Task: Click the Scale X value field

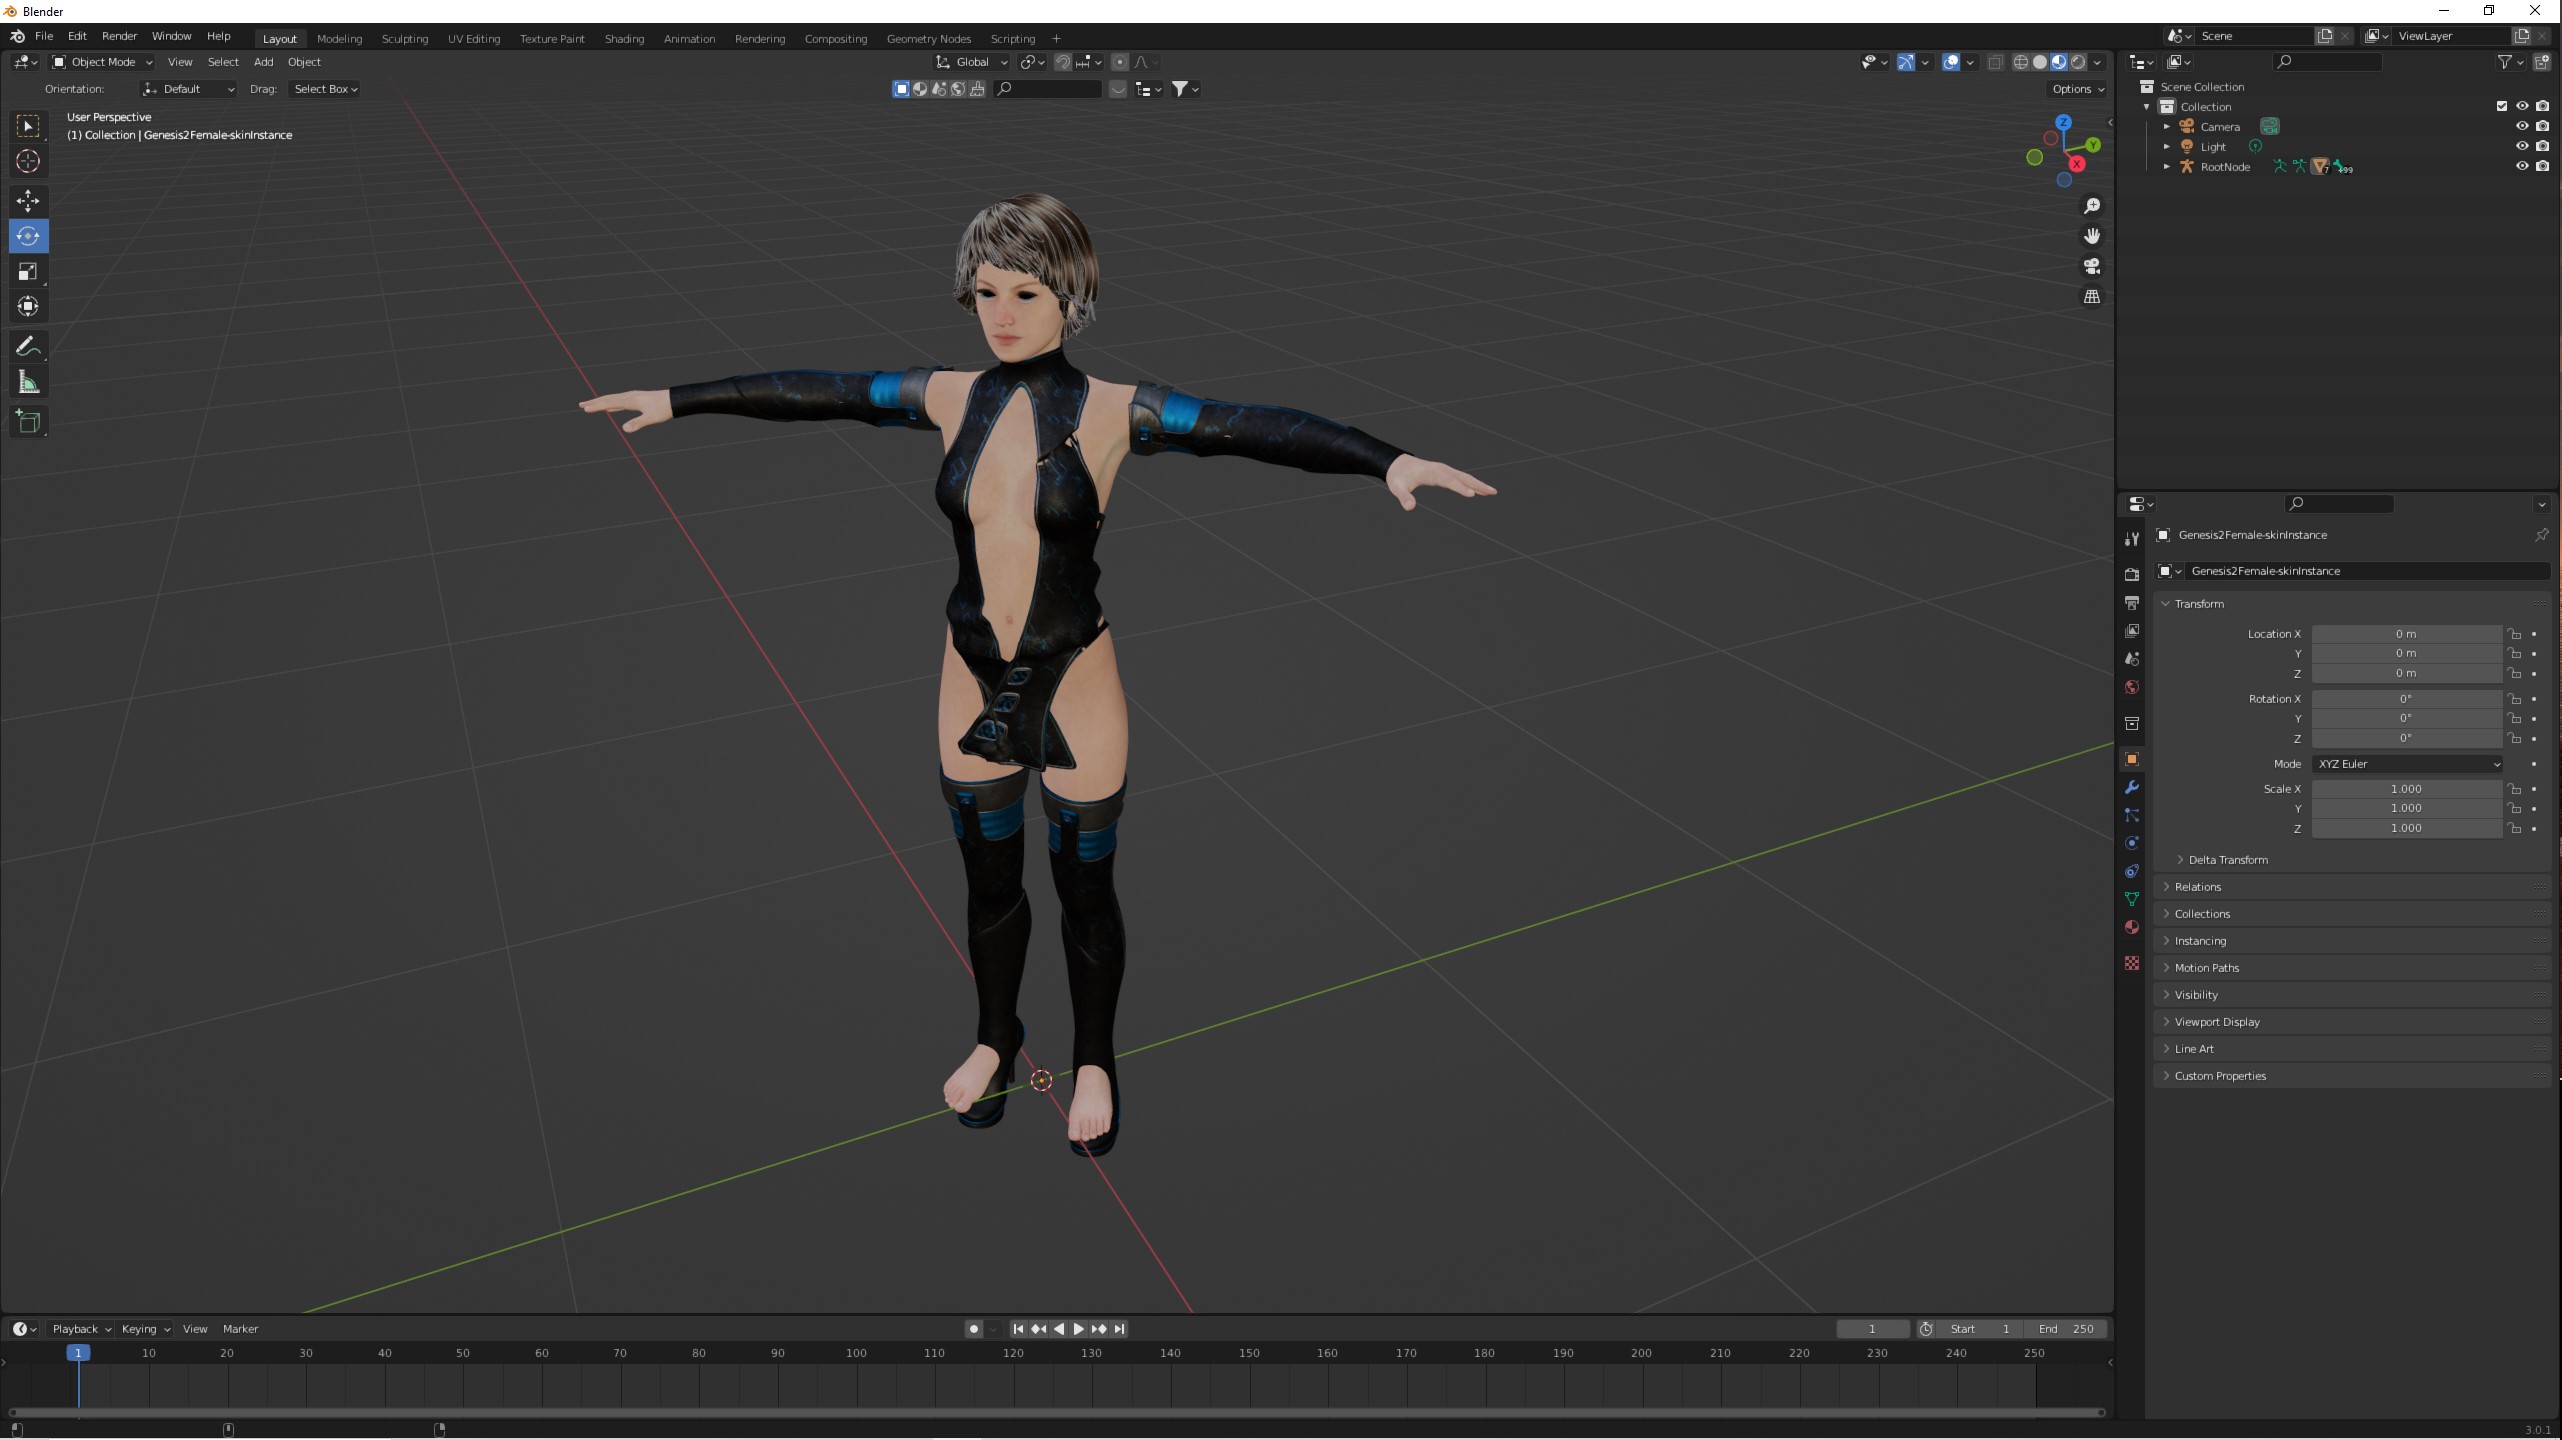Action: point(2405,789)
